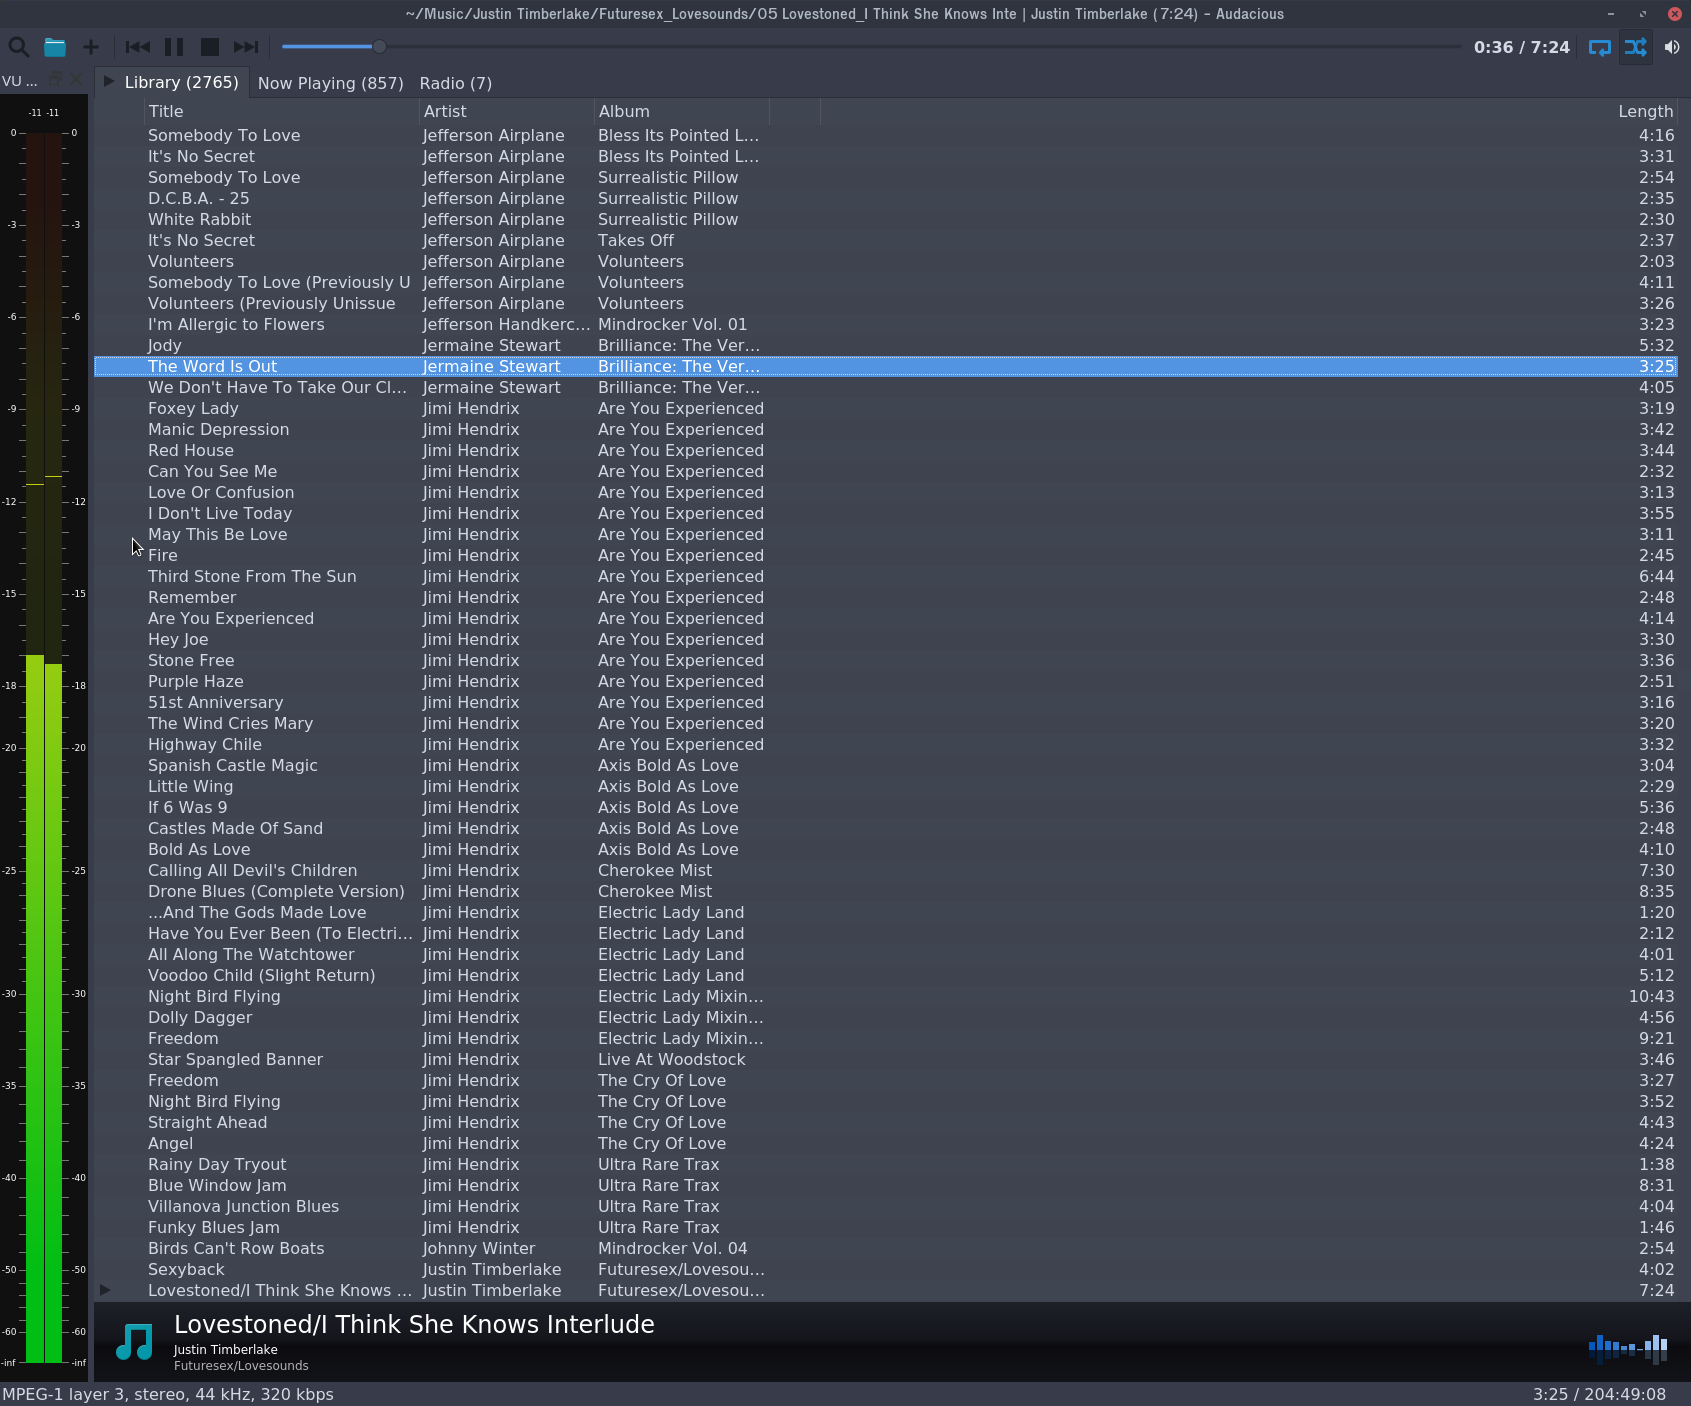
Task: Click status bar MPEG-1 layer 3 codec info
Action: tap(168, 1394)
